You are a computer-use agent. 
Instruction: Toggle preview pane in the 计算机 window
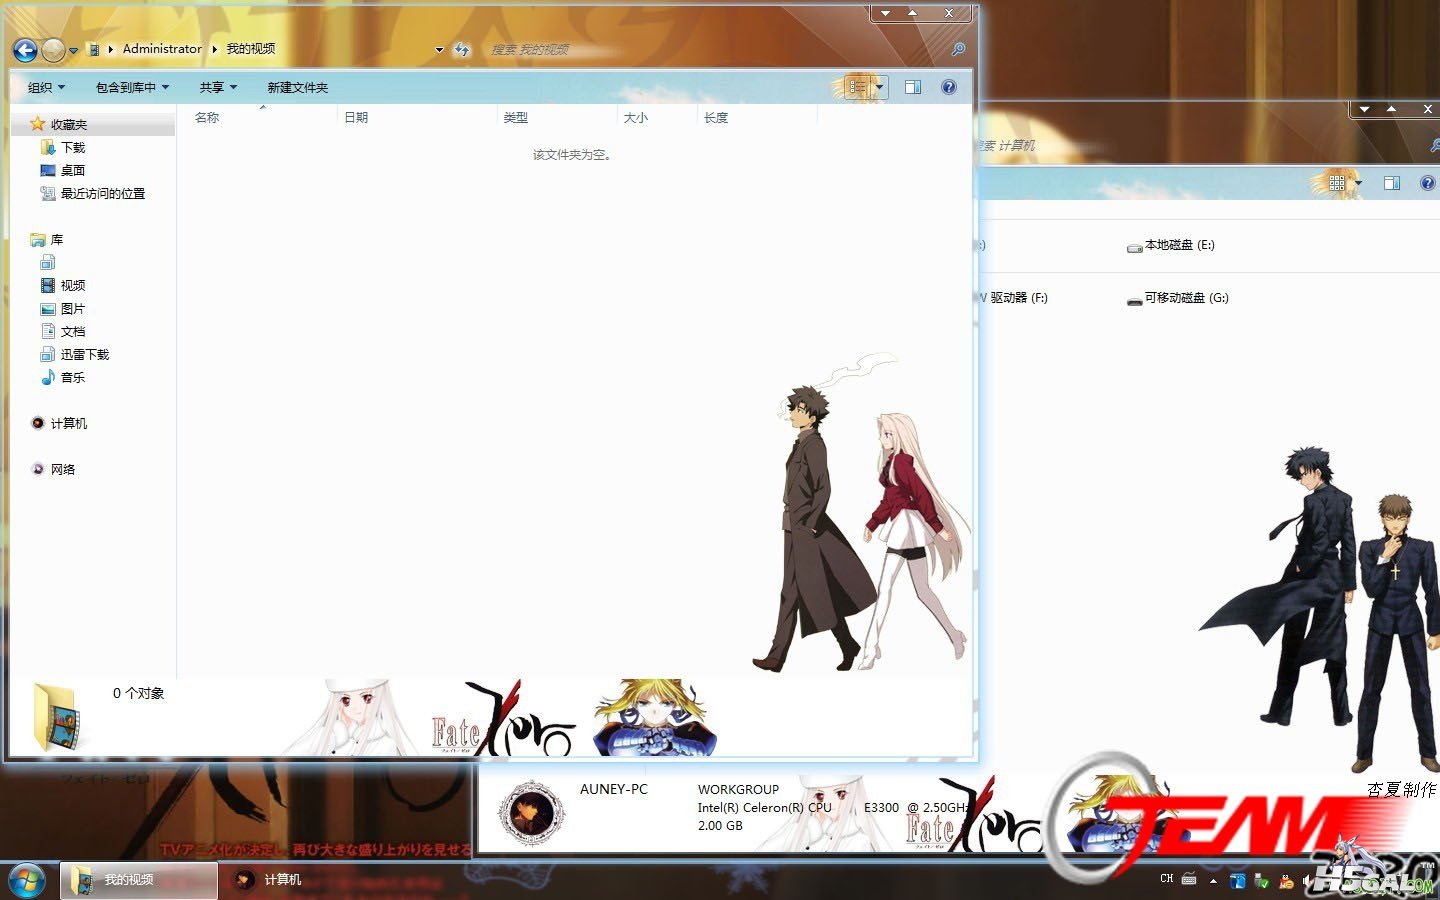(1391, 183)
